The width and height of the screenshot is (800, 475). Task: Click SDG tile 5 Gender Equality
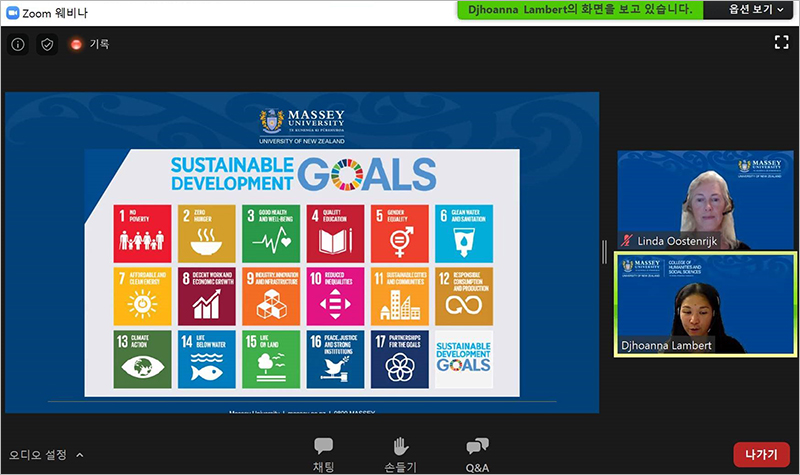pyautogui.click(x=399, y=234)
